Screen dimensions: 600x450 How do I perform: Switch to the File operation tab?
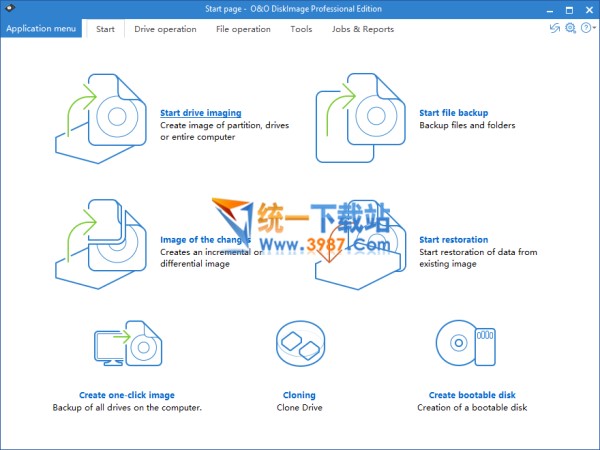(243, 29)
